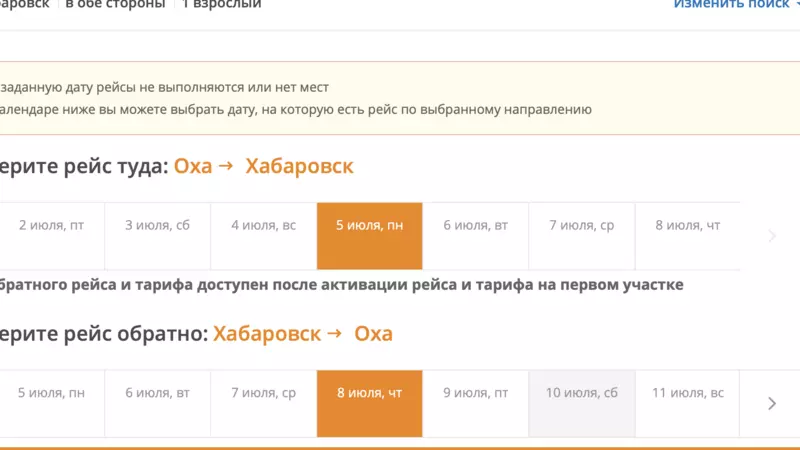Pick 7 июля, ср in outbound calendar
The height and width of the screenshot is (450, 800).
point(581,226)
